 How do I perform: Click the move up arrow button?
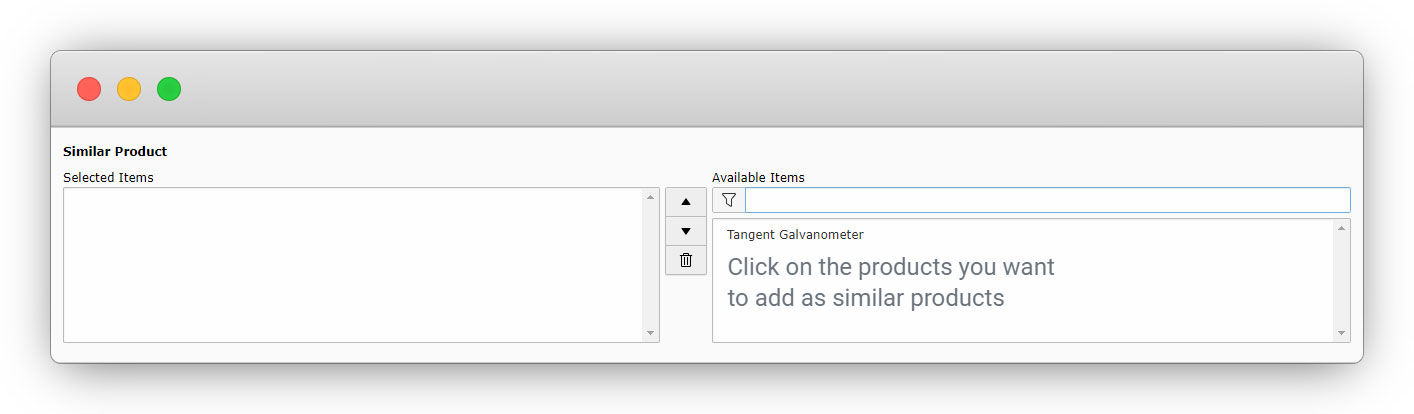click(x=685, y=201)
